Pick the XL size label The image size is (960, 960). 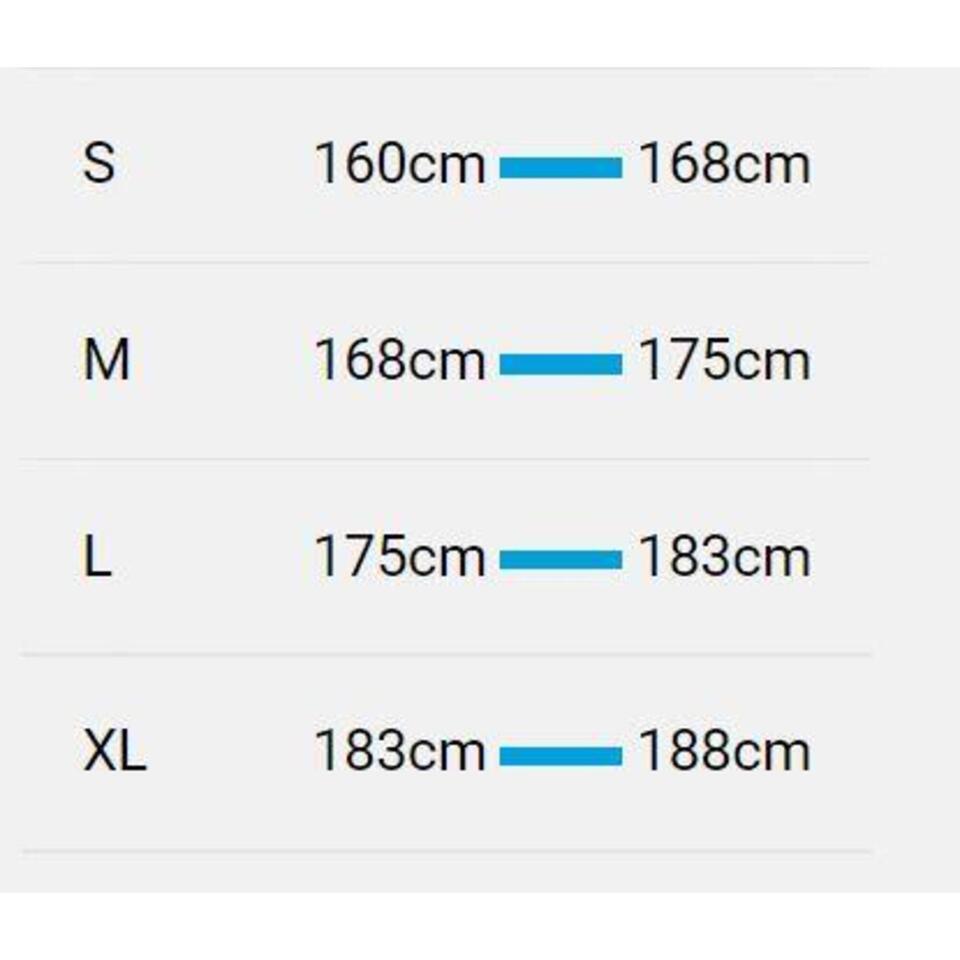point(114,752)
